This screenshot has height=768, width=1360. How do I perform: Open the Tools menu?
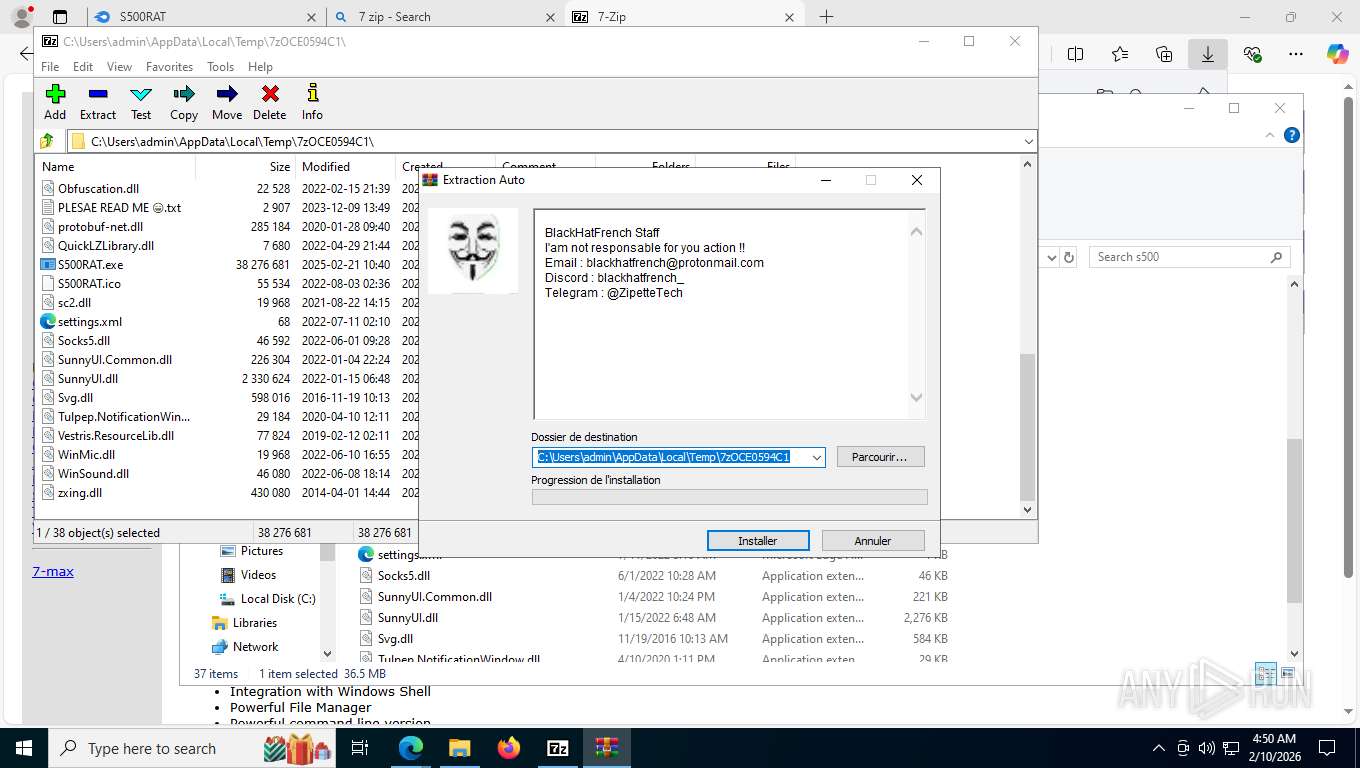pos(220,67)
